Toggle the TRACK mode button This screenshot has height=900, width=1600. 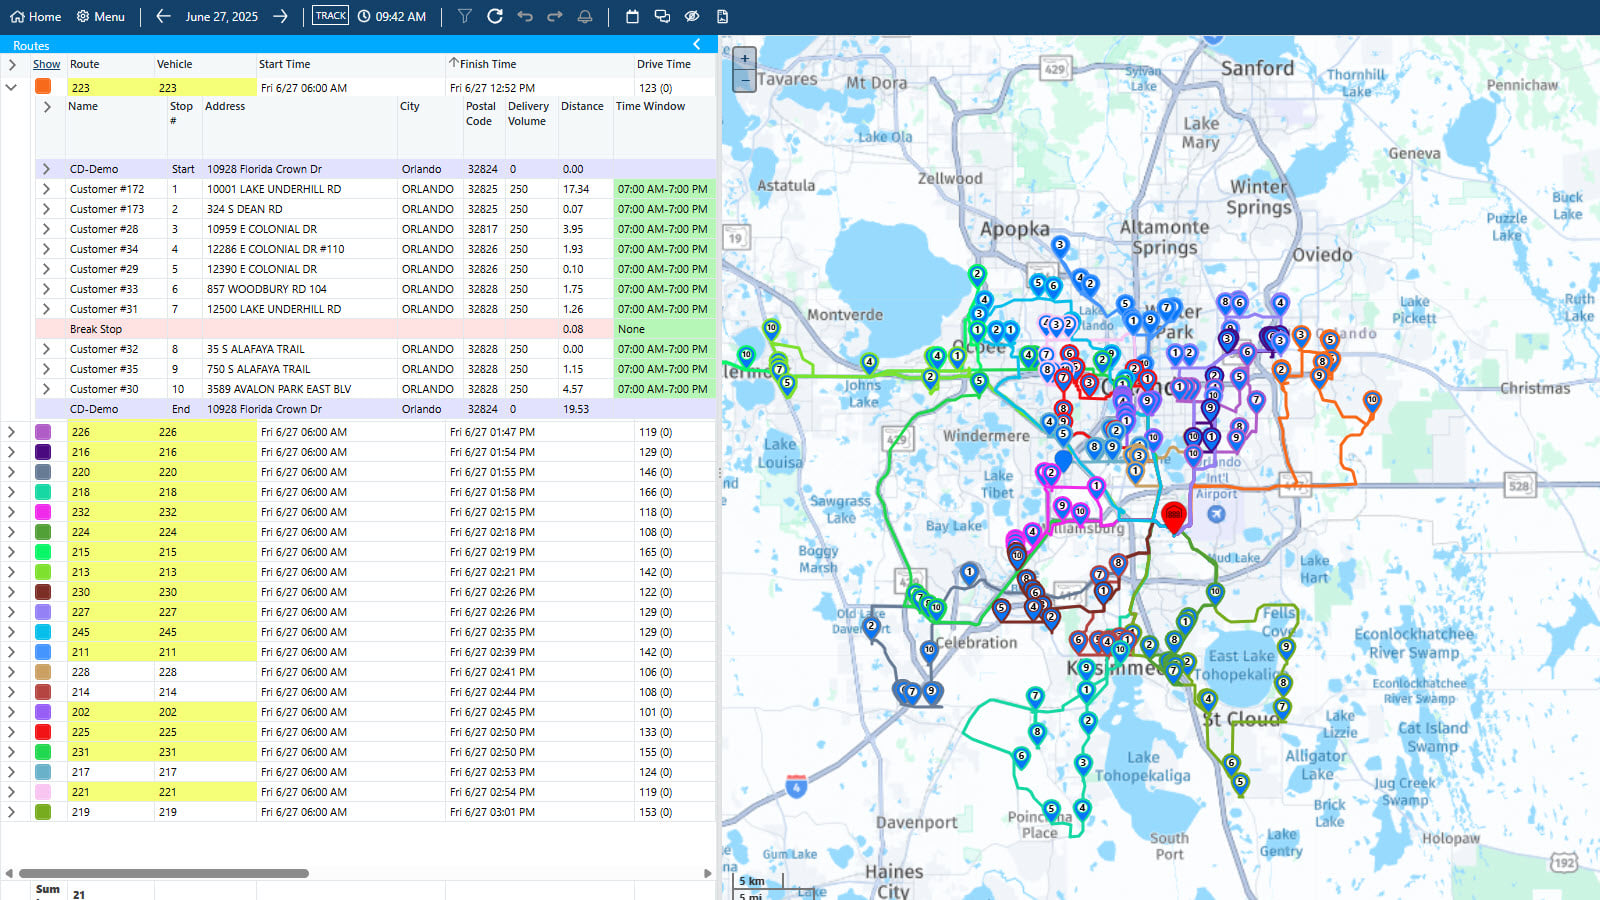tap(330, 16)
